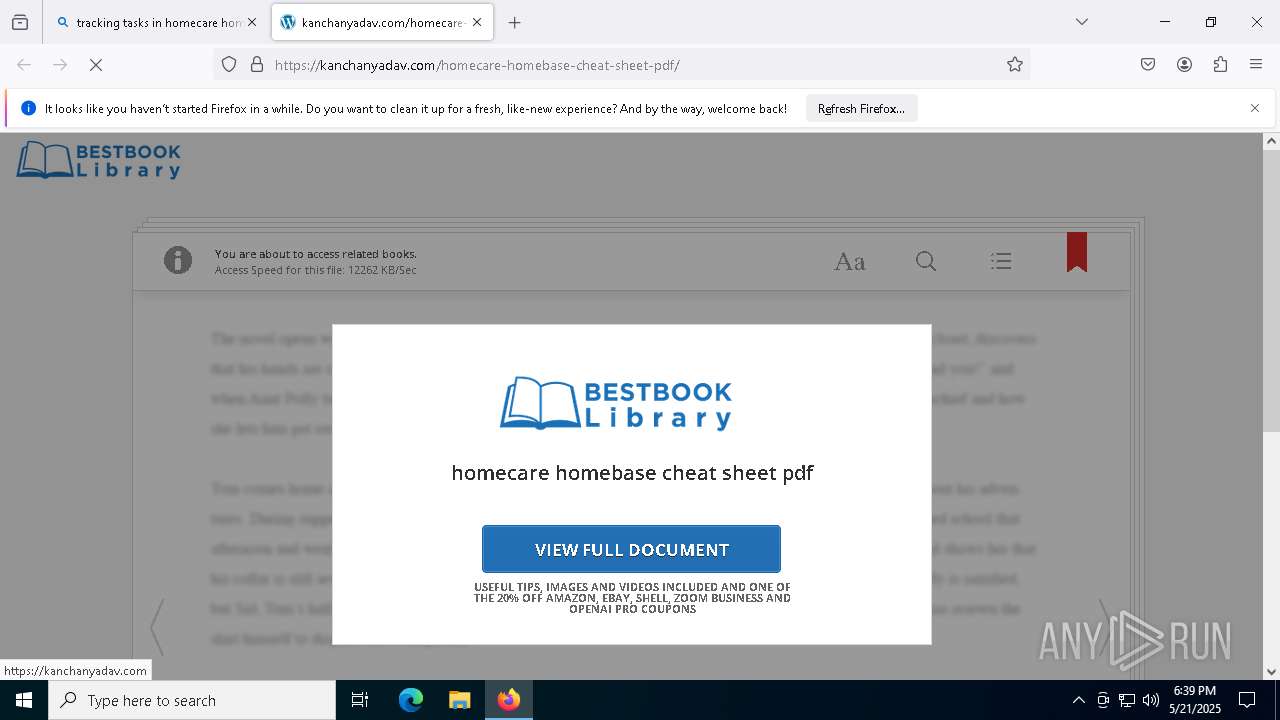Click the scrollbar down arrow

tap(1271, 672)
